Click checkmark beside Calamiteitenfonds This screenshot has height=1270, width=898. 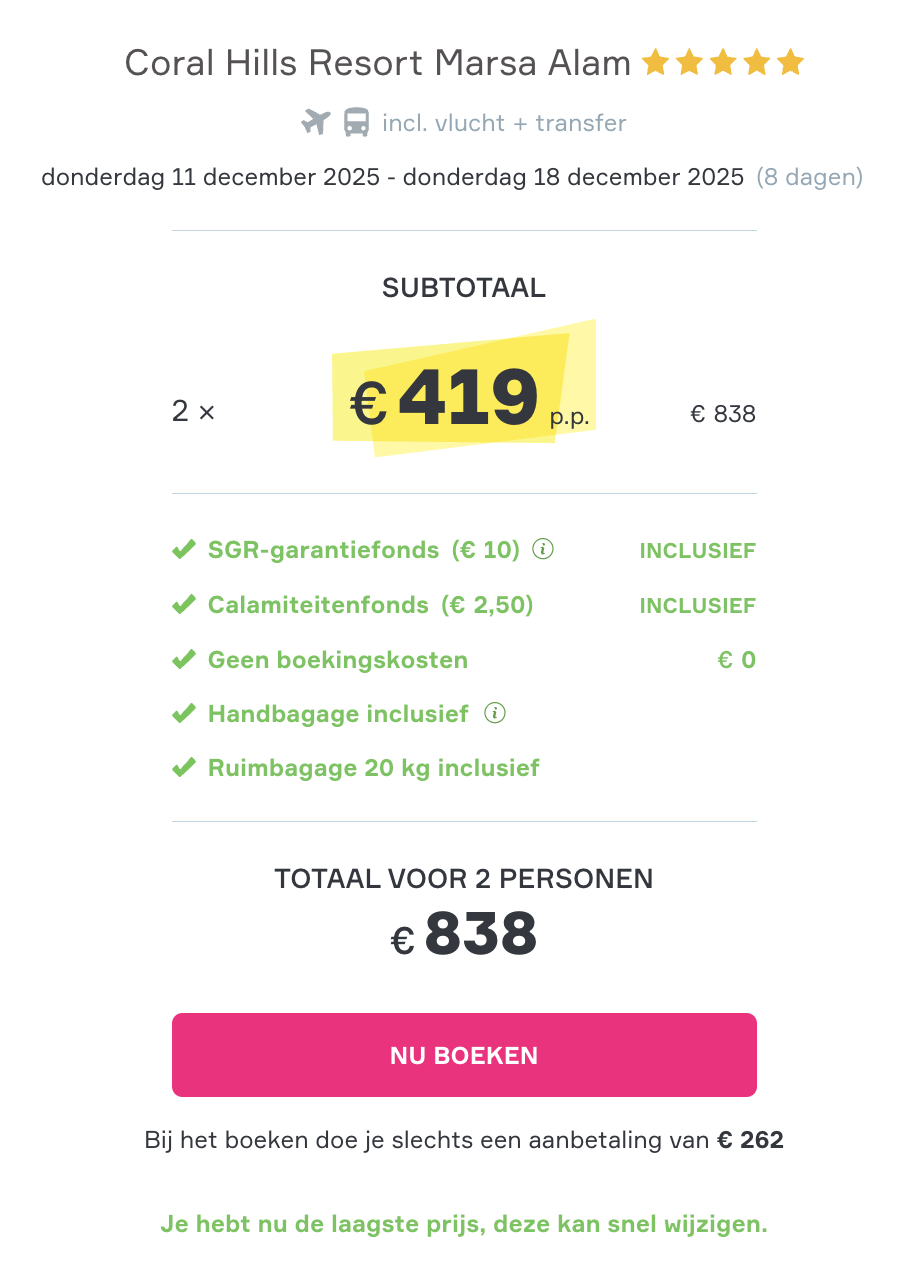183,605
